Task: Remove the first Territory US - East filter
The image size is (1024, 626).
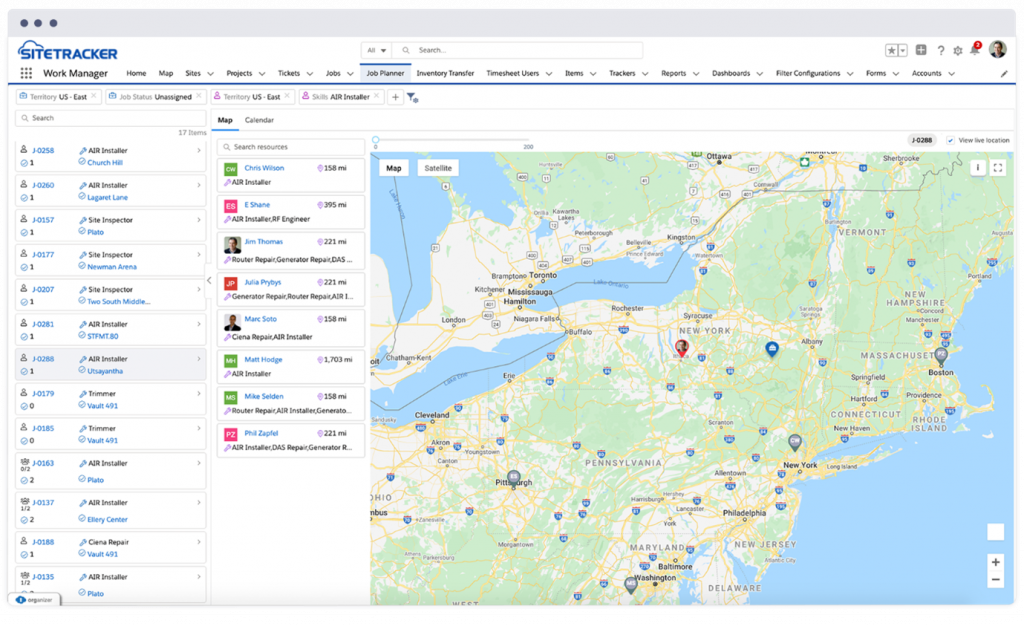Action: (x=94, y=96)
